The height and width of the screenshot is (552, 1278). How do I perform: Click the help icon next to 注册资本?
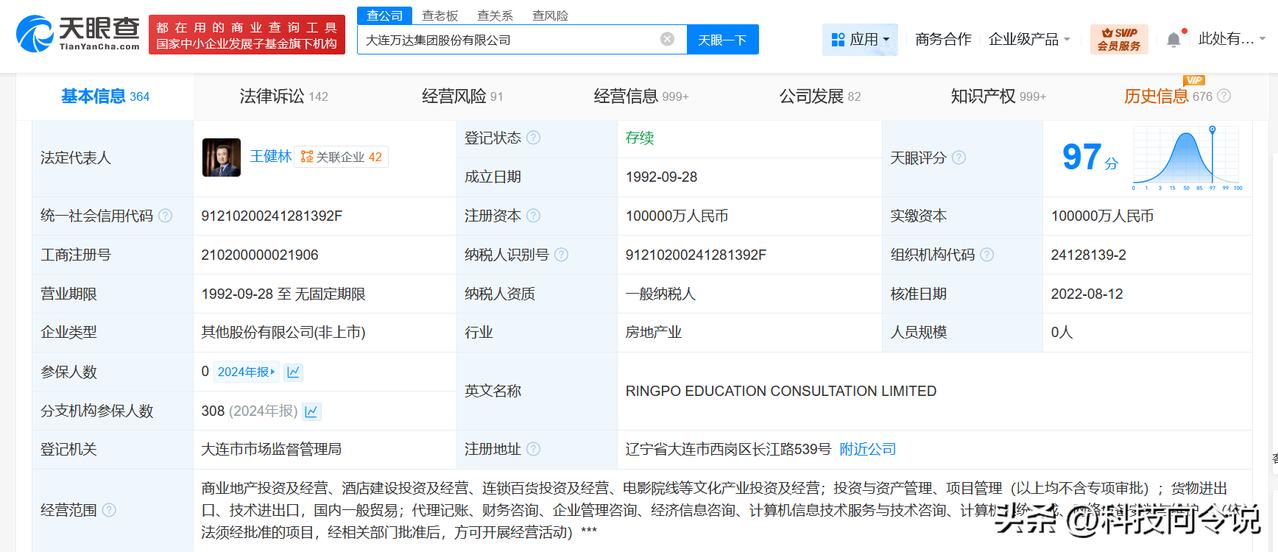coord(533,216)
